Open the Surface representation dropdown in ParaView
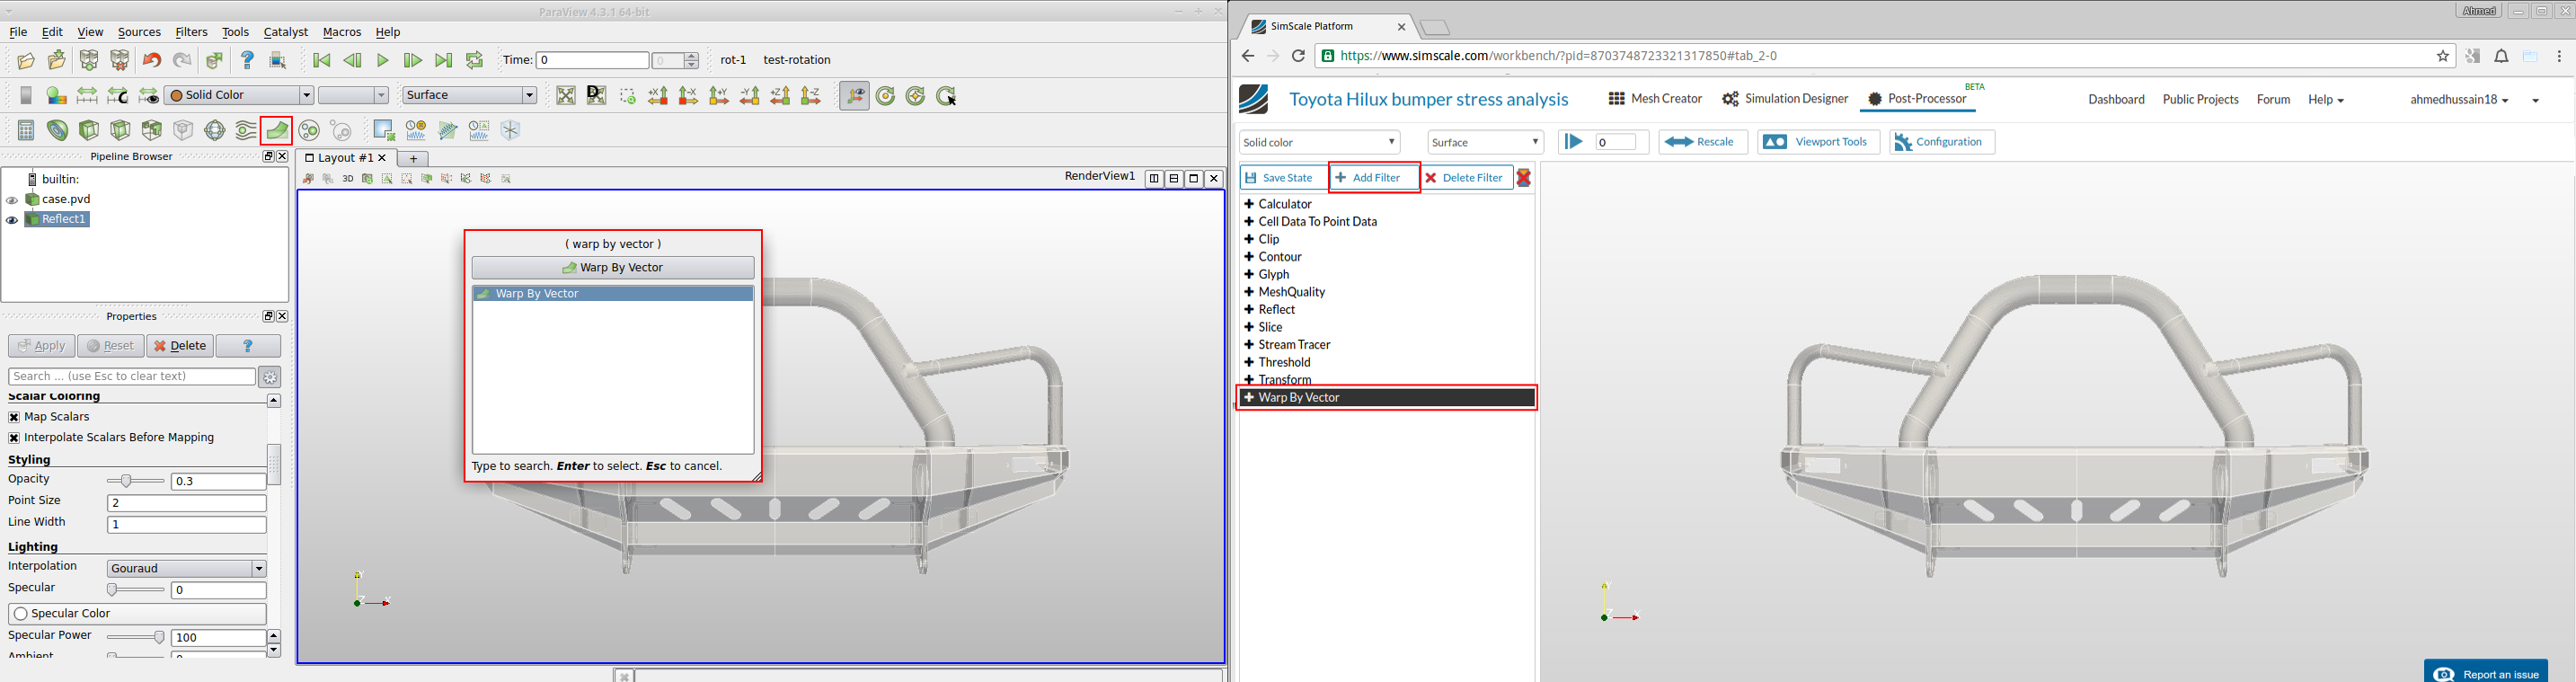 tap(469, 96)
